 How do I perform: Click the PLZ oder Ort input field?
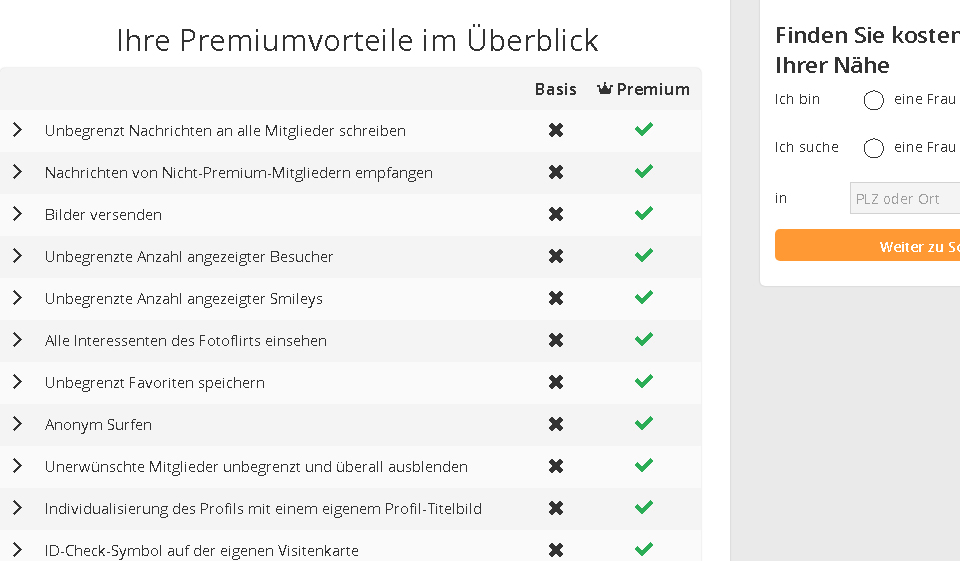point(904,198)
